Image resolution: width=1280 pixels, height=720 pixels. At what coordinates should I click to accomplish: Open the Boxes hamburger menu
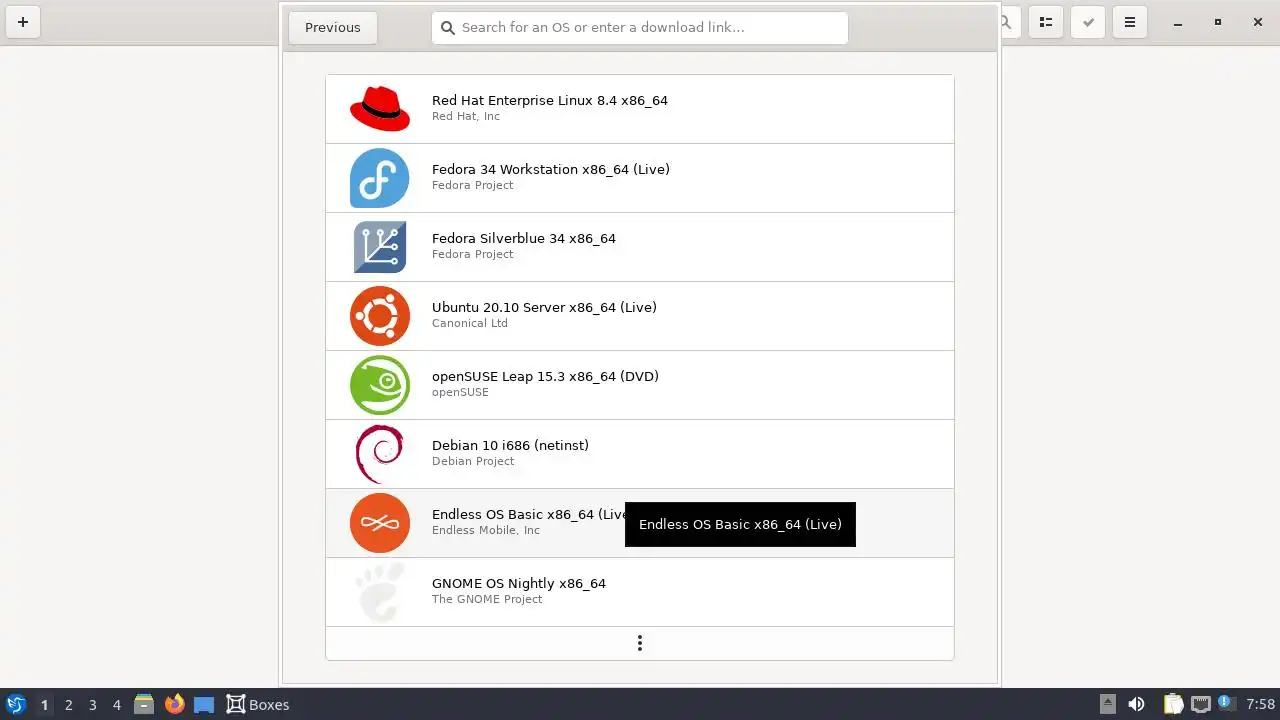pos(1130,22)
